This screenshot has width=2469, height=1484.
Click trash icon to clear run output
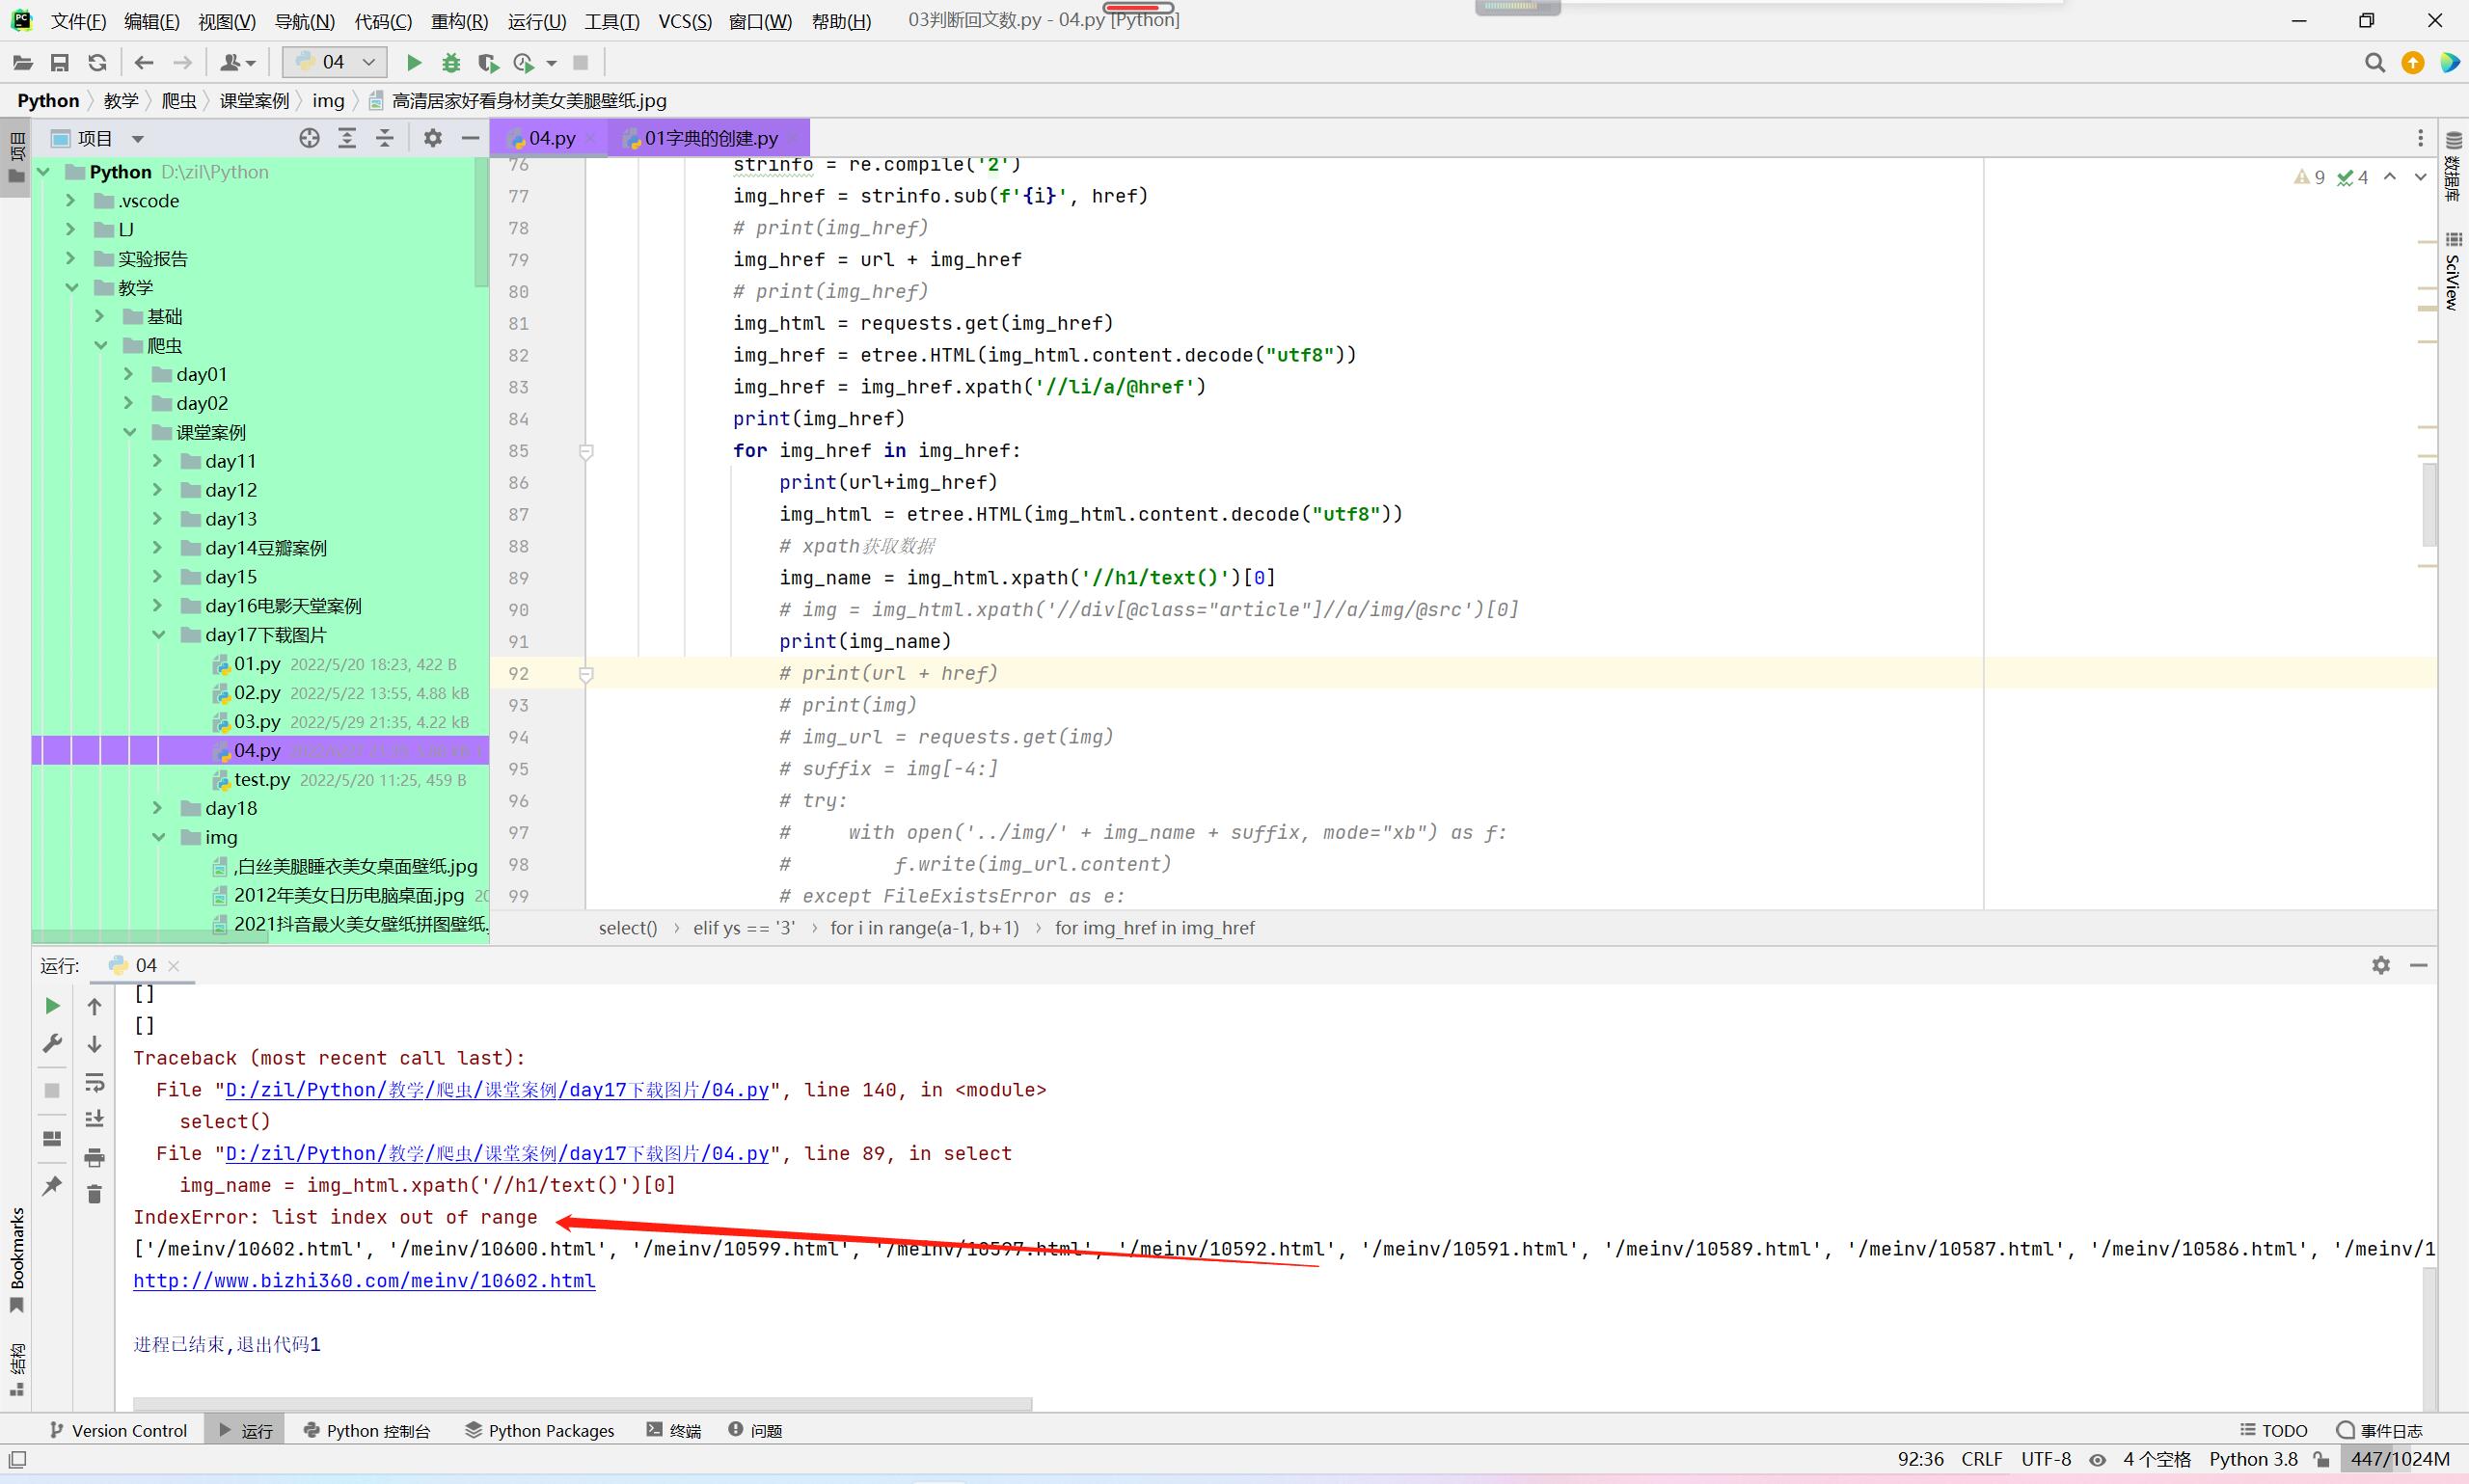[x=94, y=1194]
